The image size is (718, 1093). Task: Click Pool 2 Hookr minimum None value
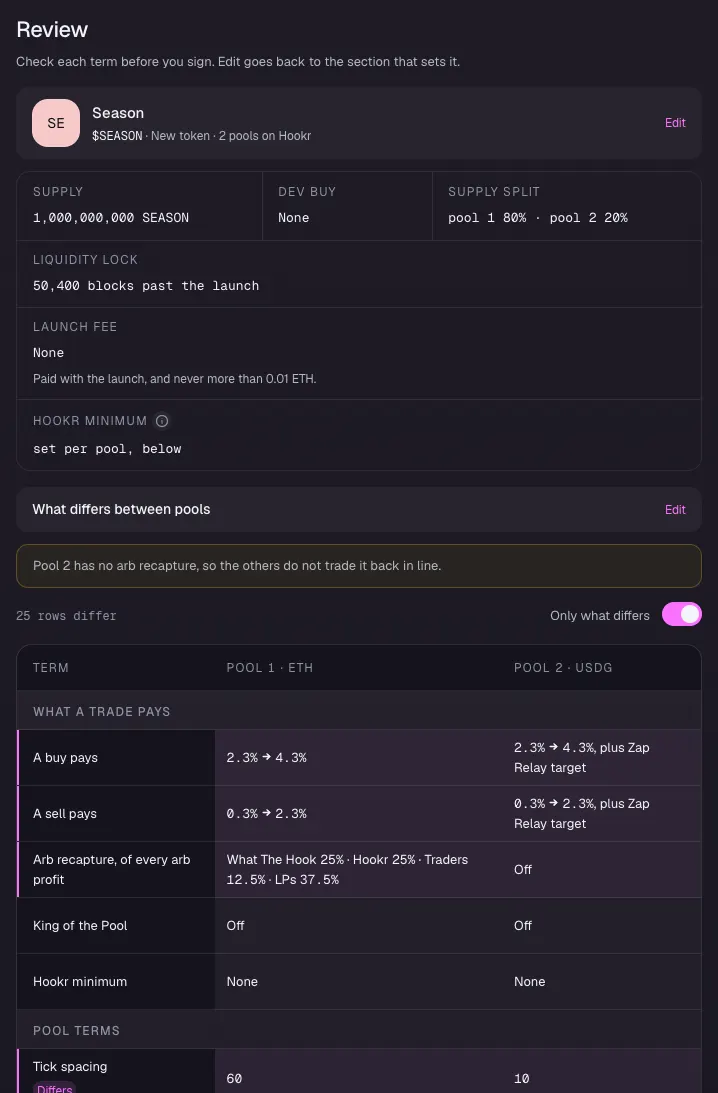coord(530,981)
